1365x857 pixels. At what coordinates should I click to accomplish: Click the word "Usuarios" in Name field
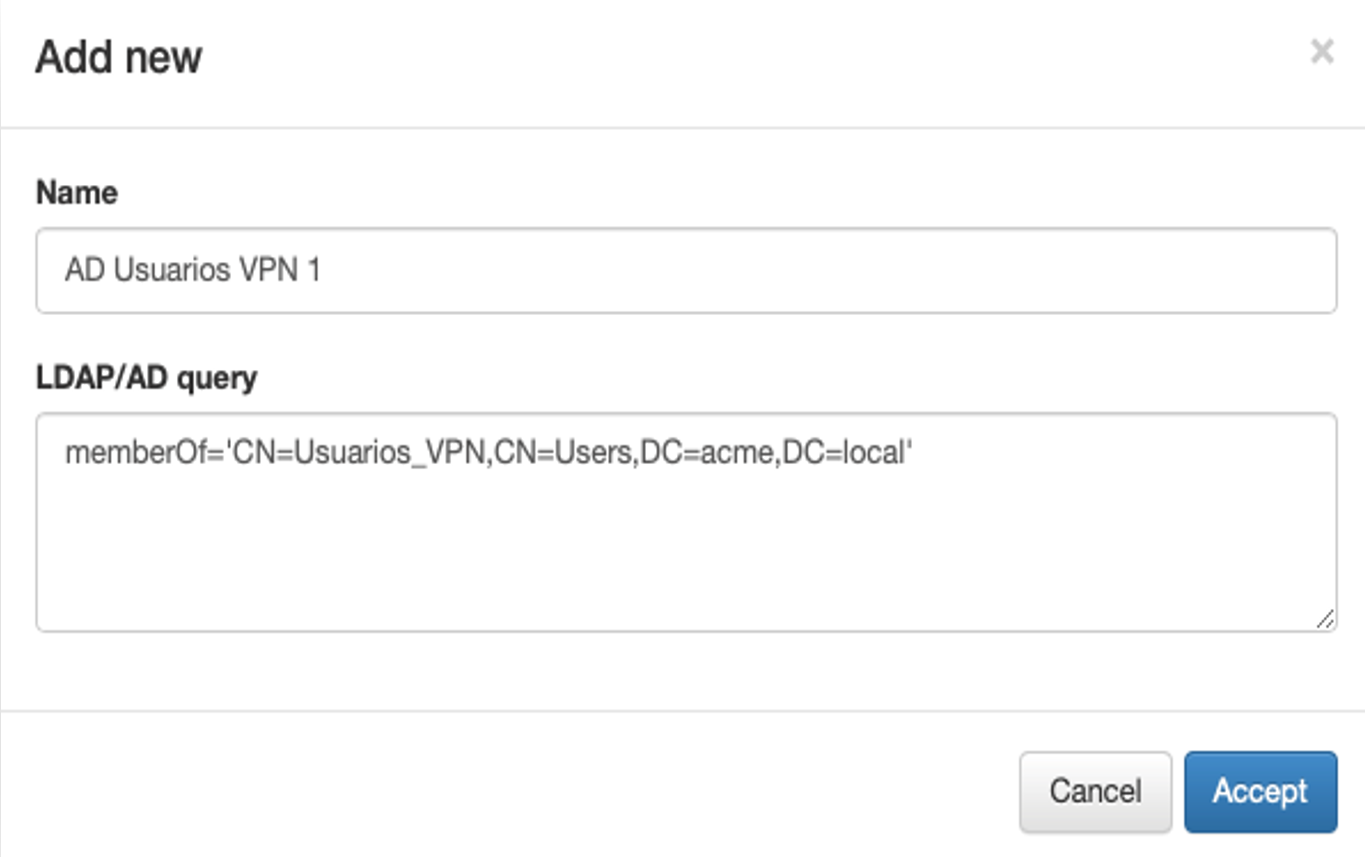[x=161, y=270]
